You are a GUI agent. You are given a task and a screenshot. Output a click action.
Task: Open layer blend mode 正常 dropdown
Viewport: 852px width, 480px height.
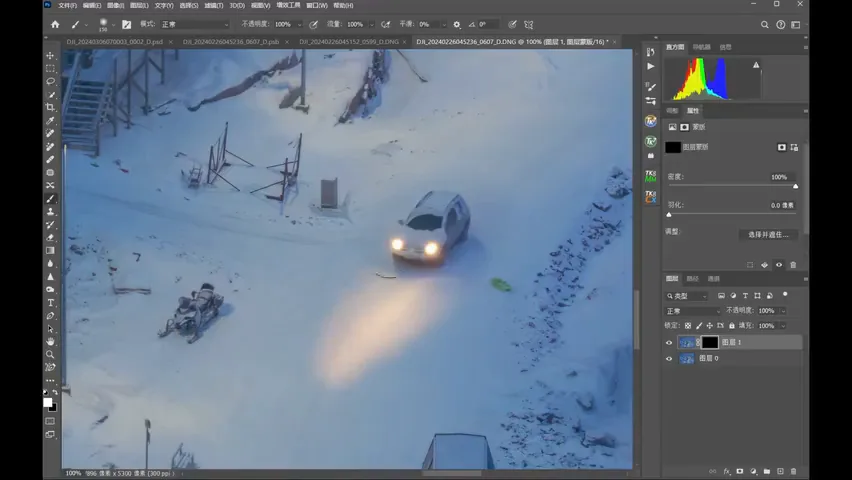693,311
